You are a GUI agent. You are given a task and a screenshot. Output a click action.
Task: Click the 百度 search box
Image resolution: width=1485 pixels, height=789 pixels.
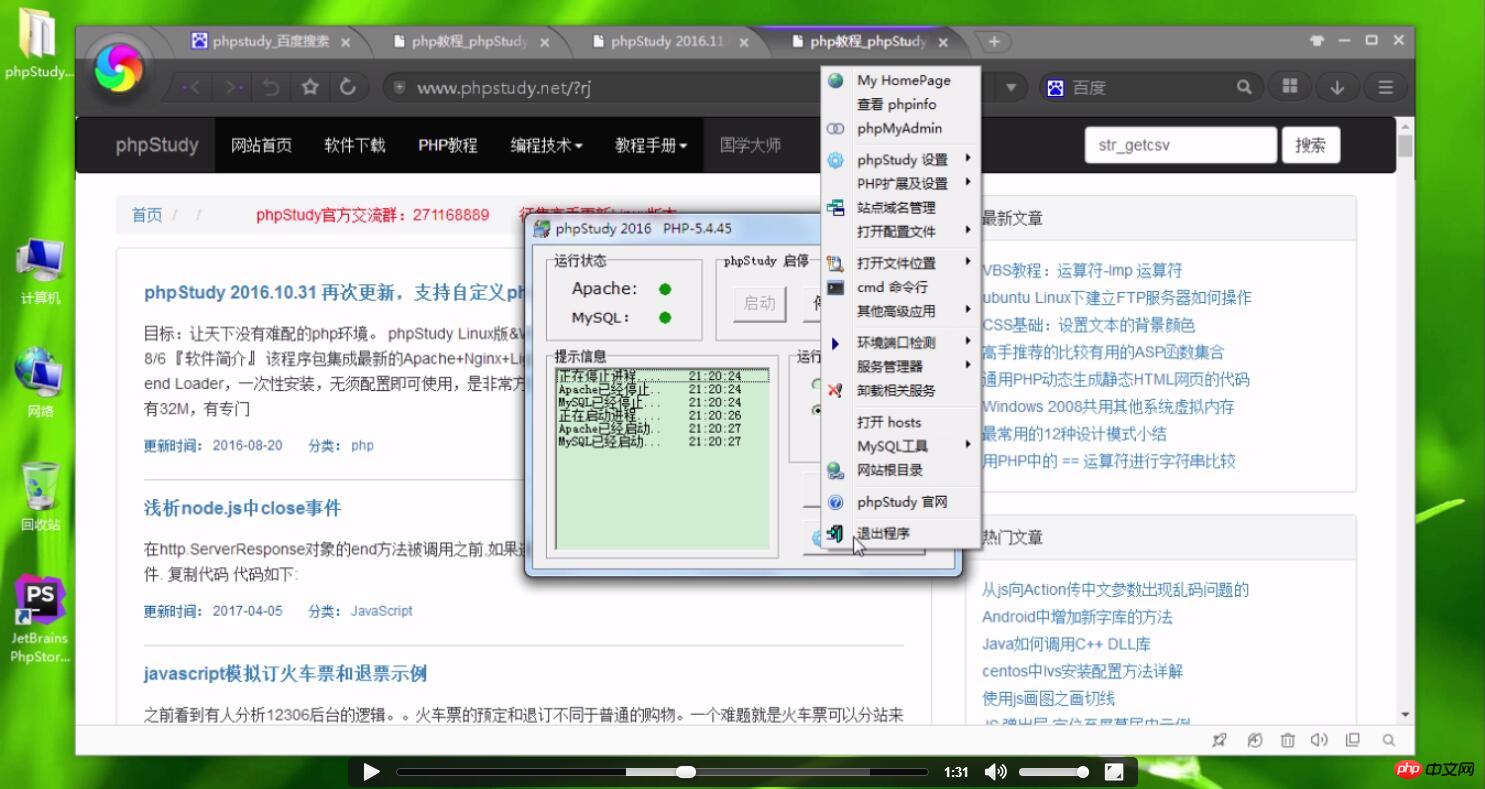click(x=1150, y=88)
